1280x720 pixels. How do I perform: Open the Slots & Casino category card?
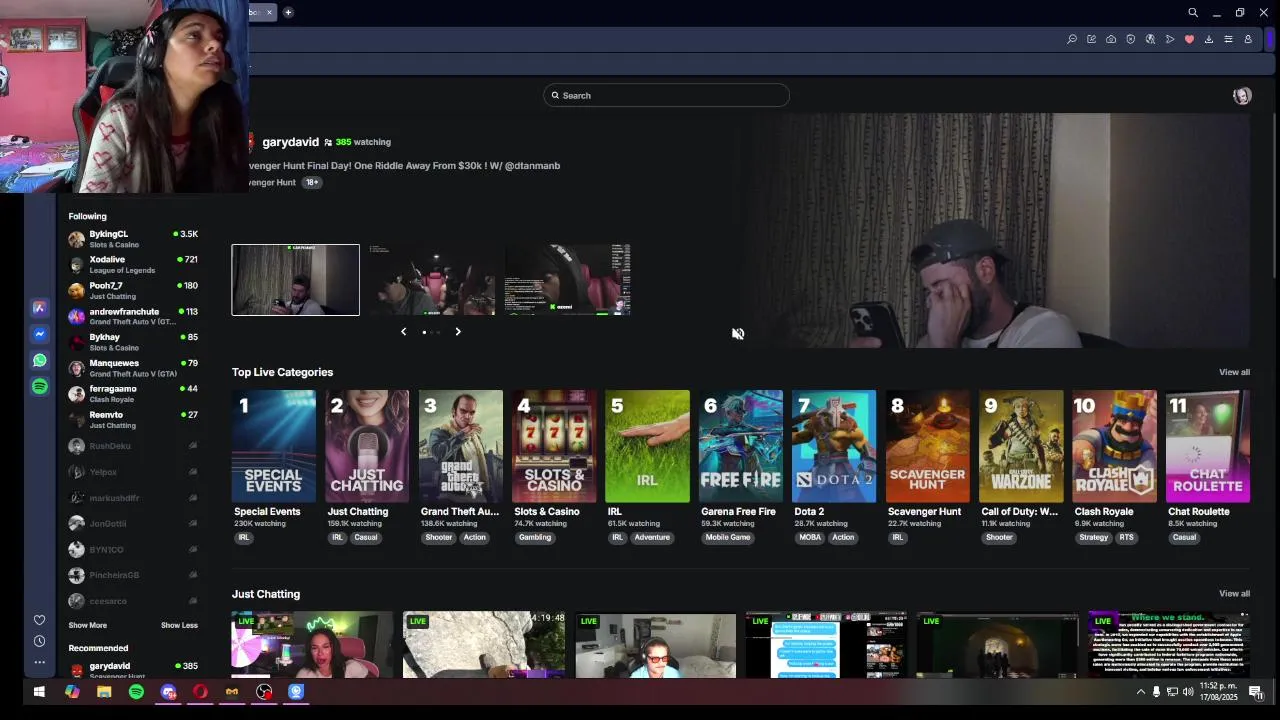[x=554, y=446]
